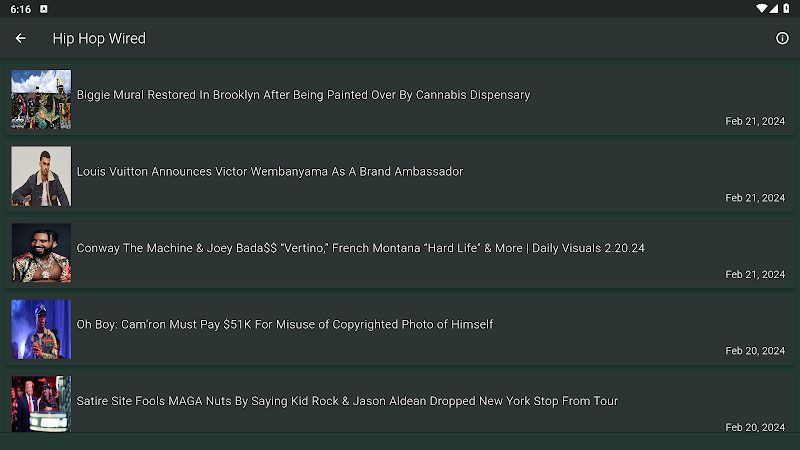800x450 pixels.
Task: Tap the cellular signal status icon
Action: pos(774,9)
